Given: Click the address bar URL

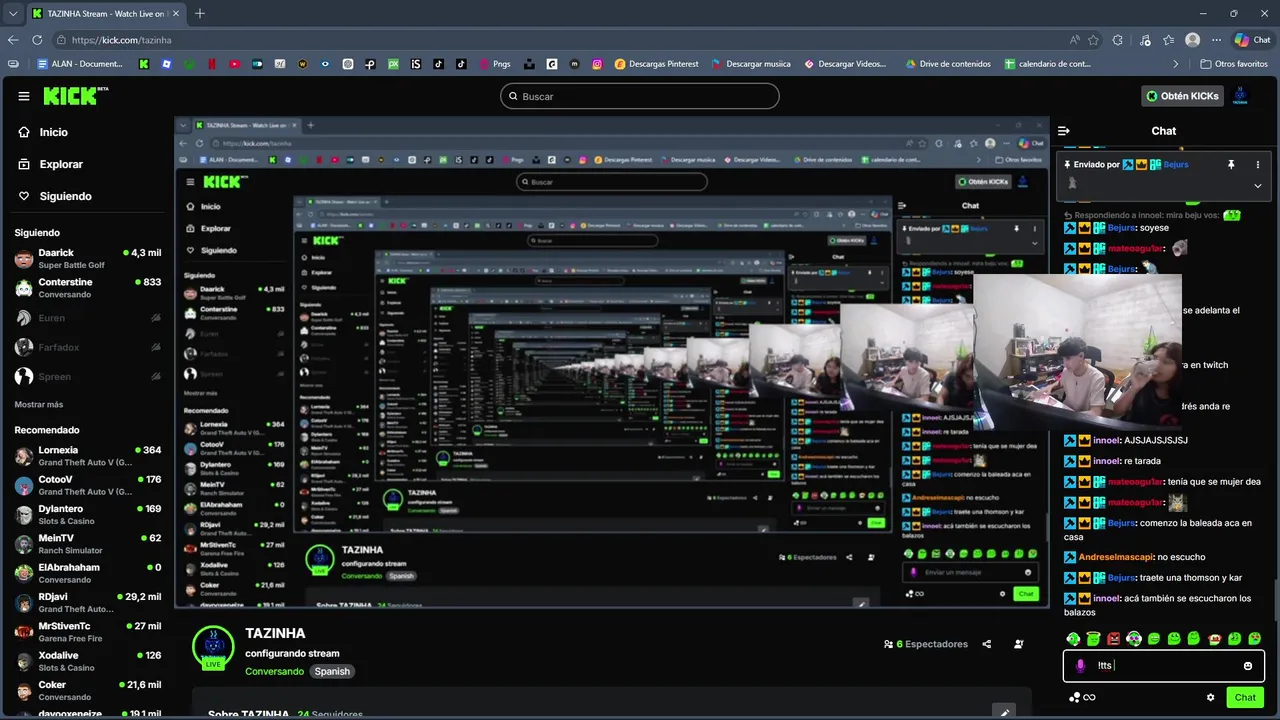Looking at the screenshot, I should click(x=122, y=40).
